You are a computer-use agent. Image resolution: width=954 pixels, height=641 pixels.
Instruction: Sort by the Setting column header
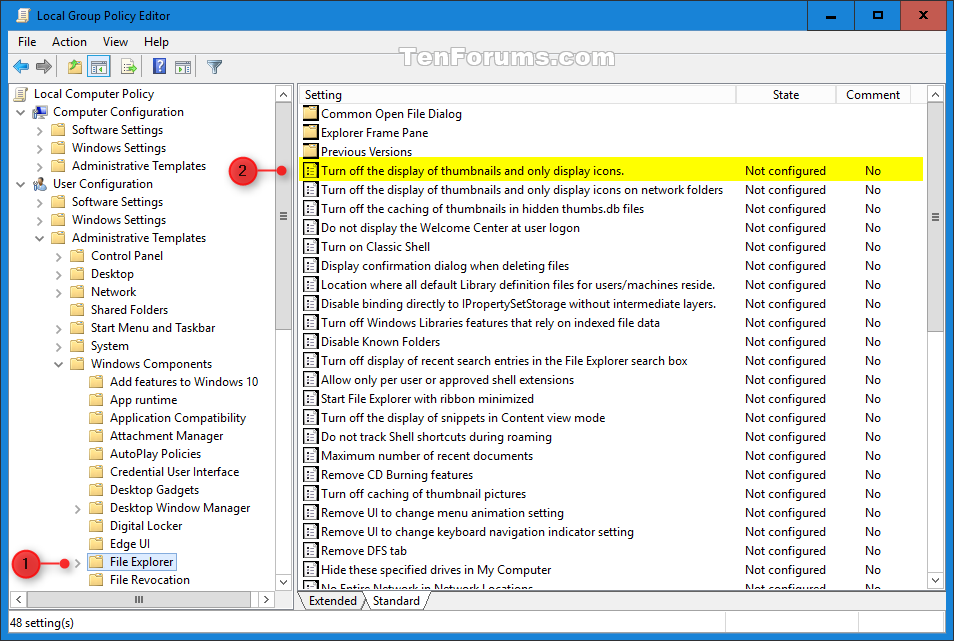[517, 94]
